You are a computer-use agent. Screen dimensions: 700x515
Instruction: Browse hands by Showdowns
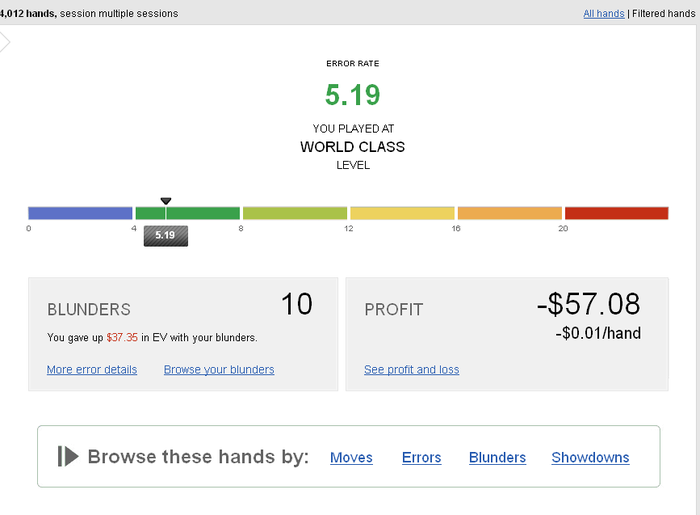590,457
